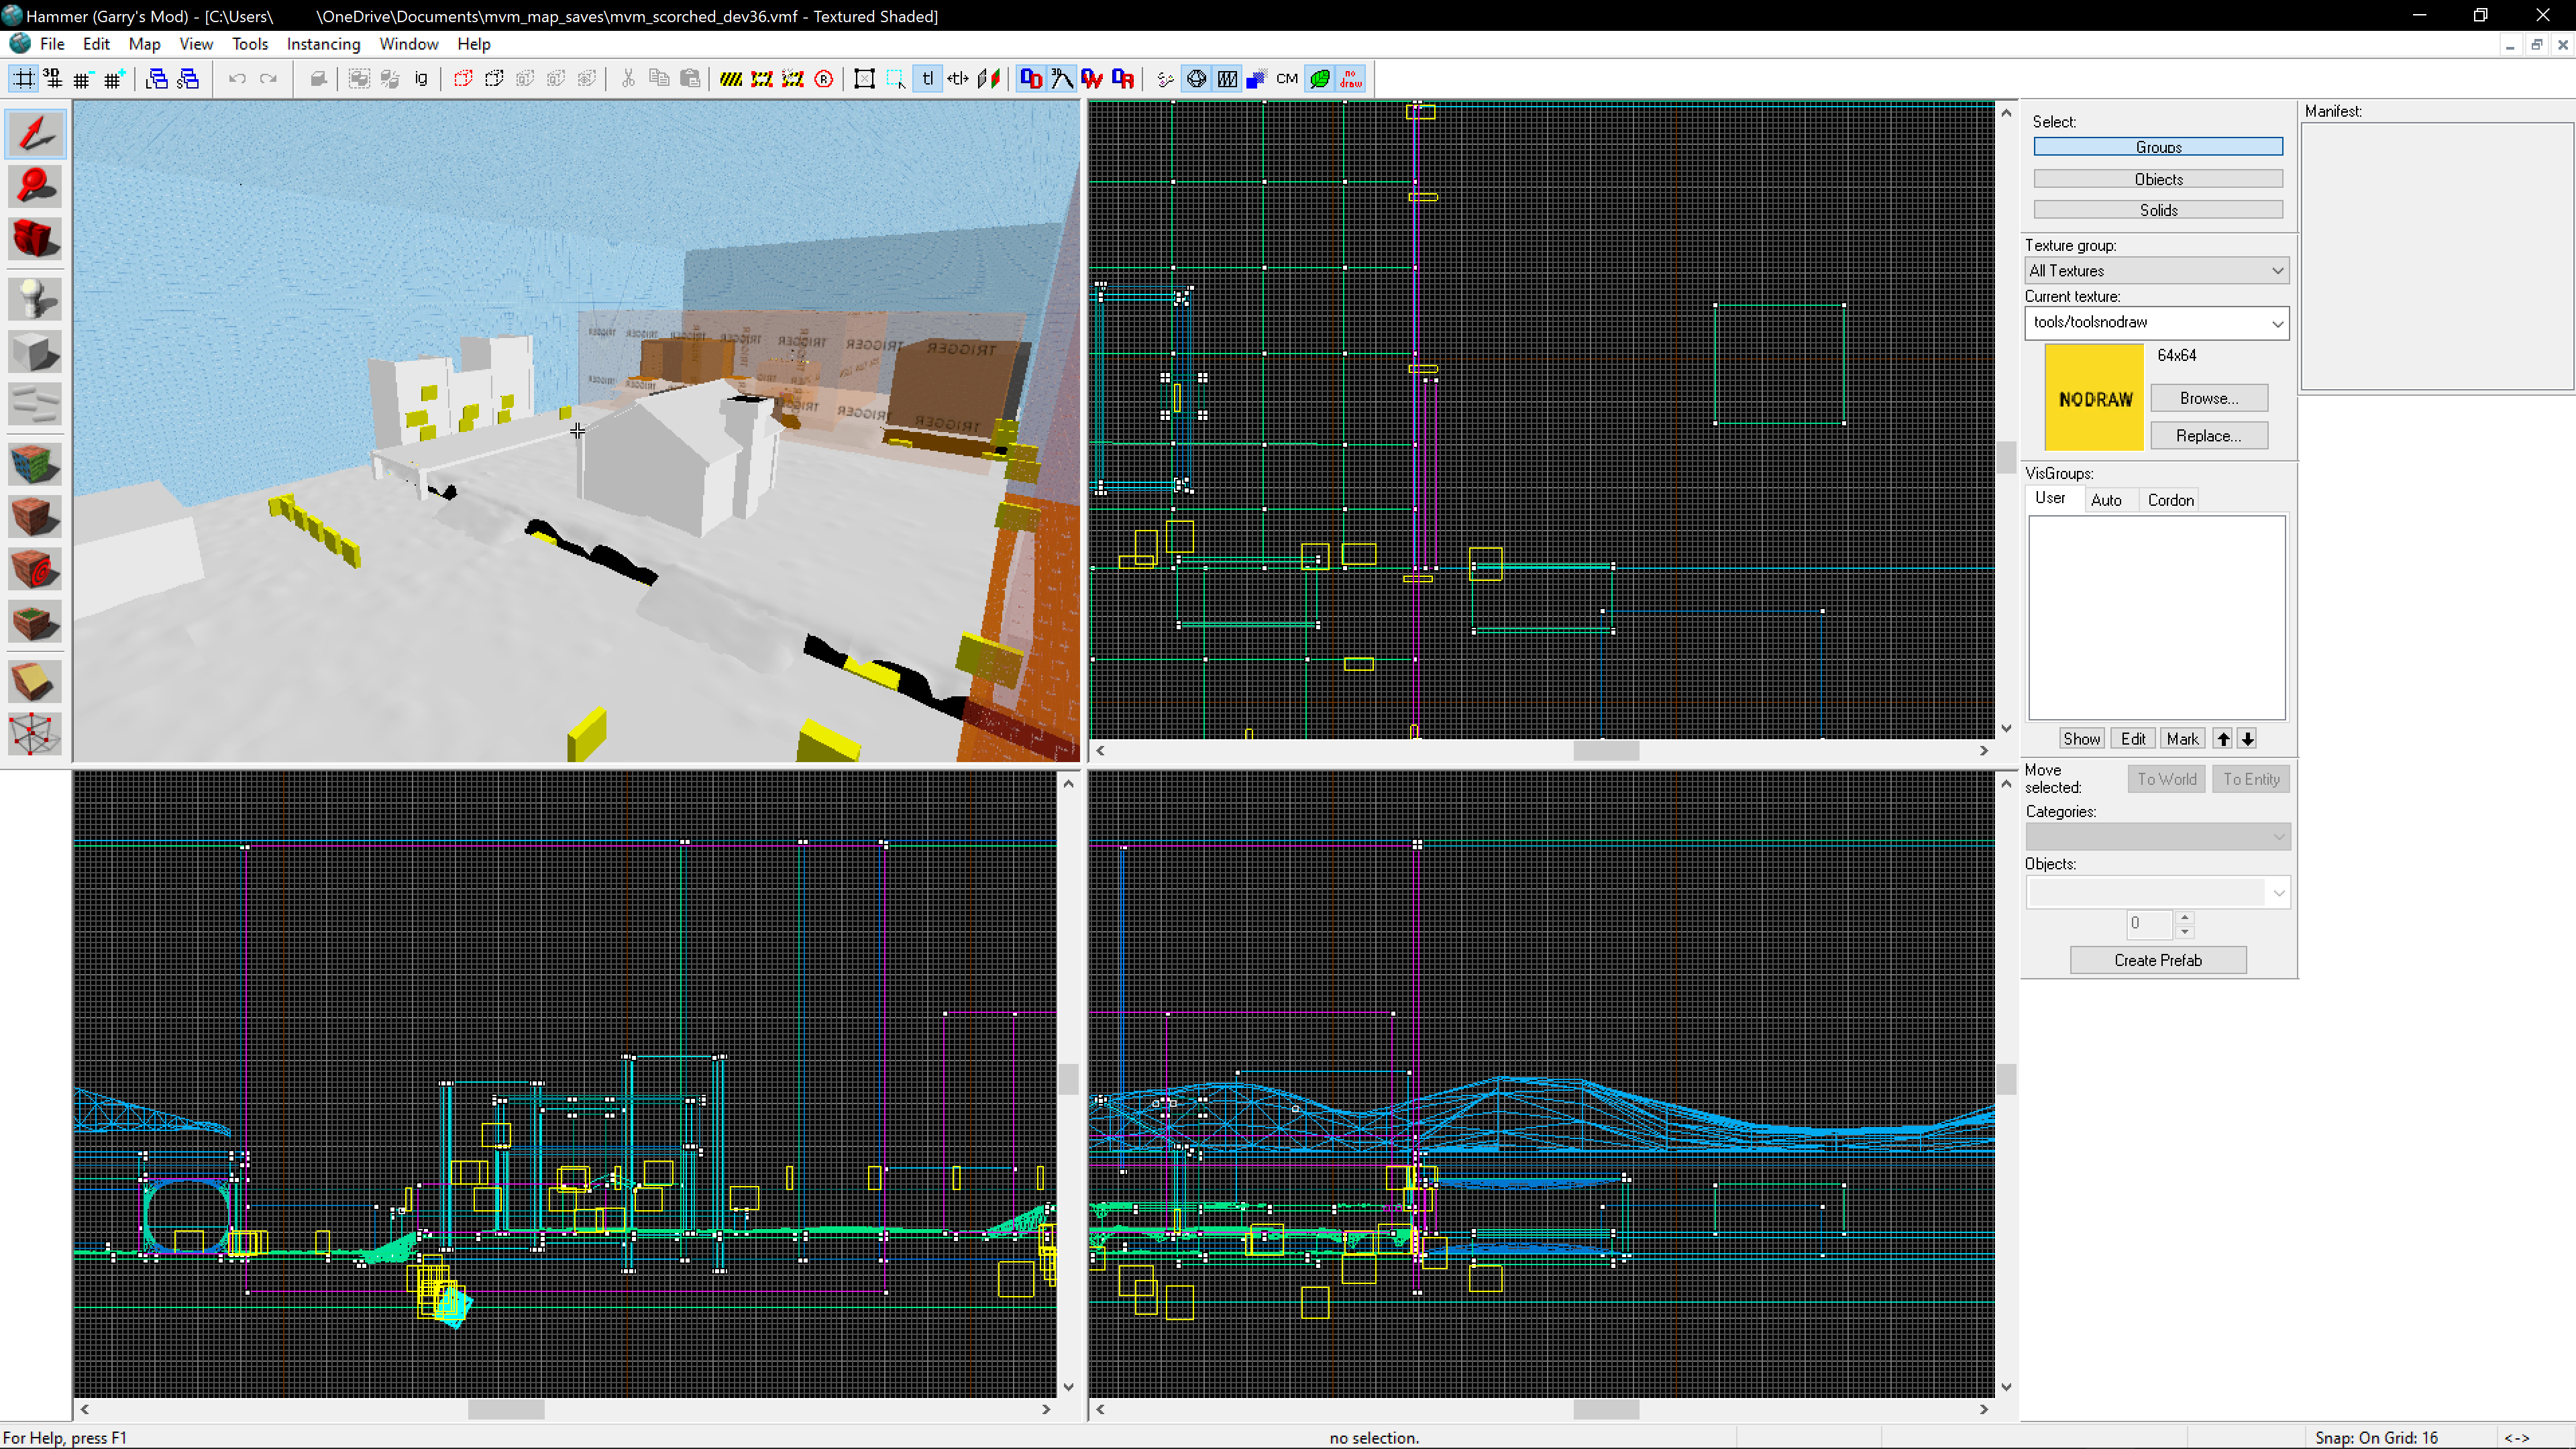Toggle the no draw button
The width and height of the screenshot is (2576, 1449).
tap(1351, 79)
